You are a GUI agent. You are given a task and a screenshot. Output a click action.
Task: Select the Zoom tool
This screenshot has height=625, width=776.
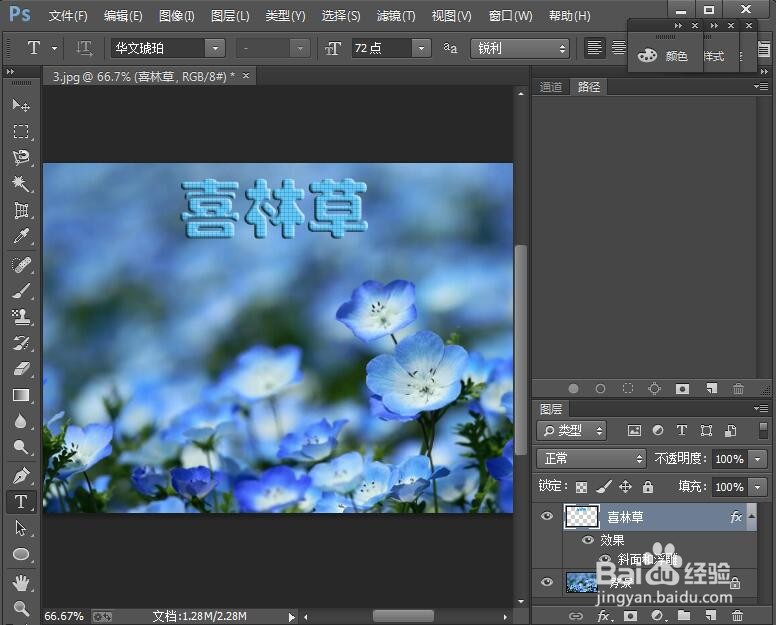tap(21, 608)
